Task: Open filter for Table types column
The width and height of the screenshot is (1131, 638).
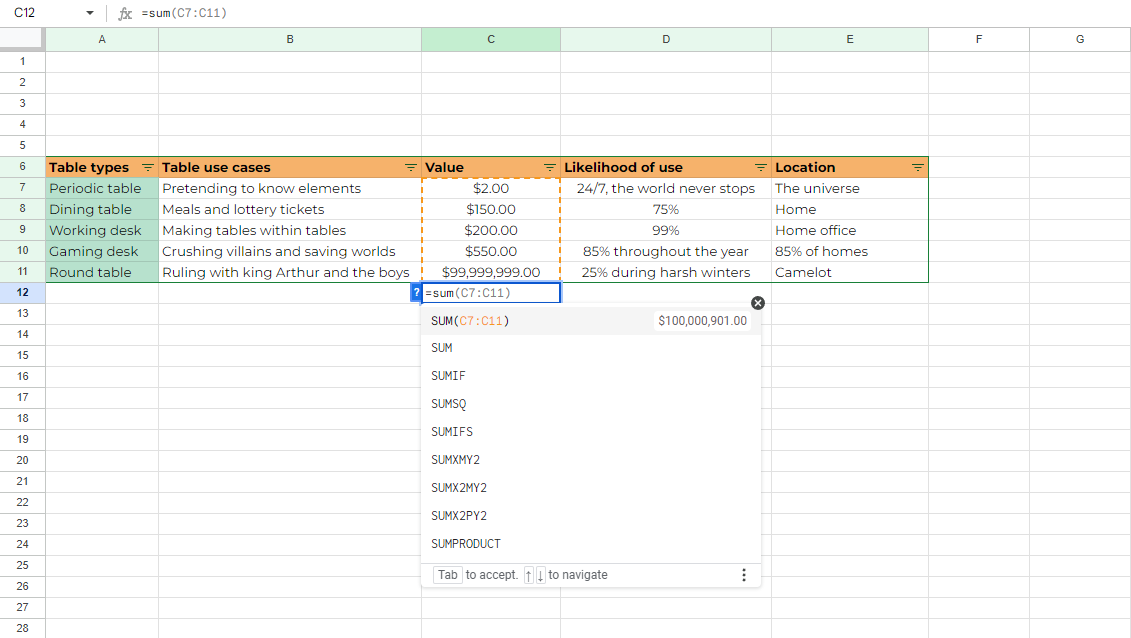Action: pos(148,167)
